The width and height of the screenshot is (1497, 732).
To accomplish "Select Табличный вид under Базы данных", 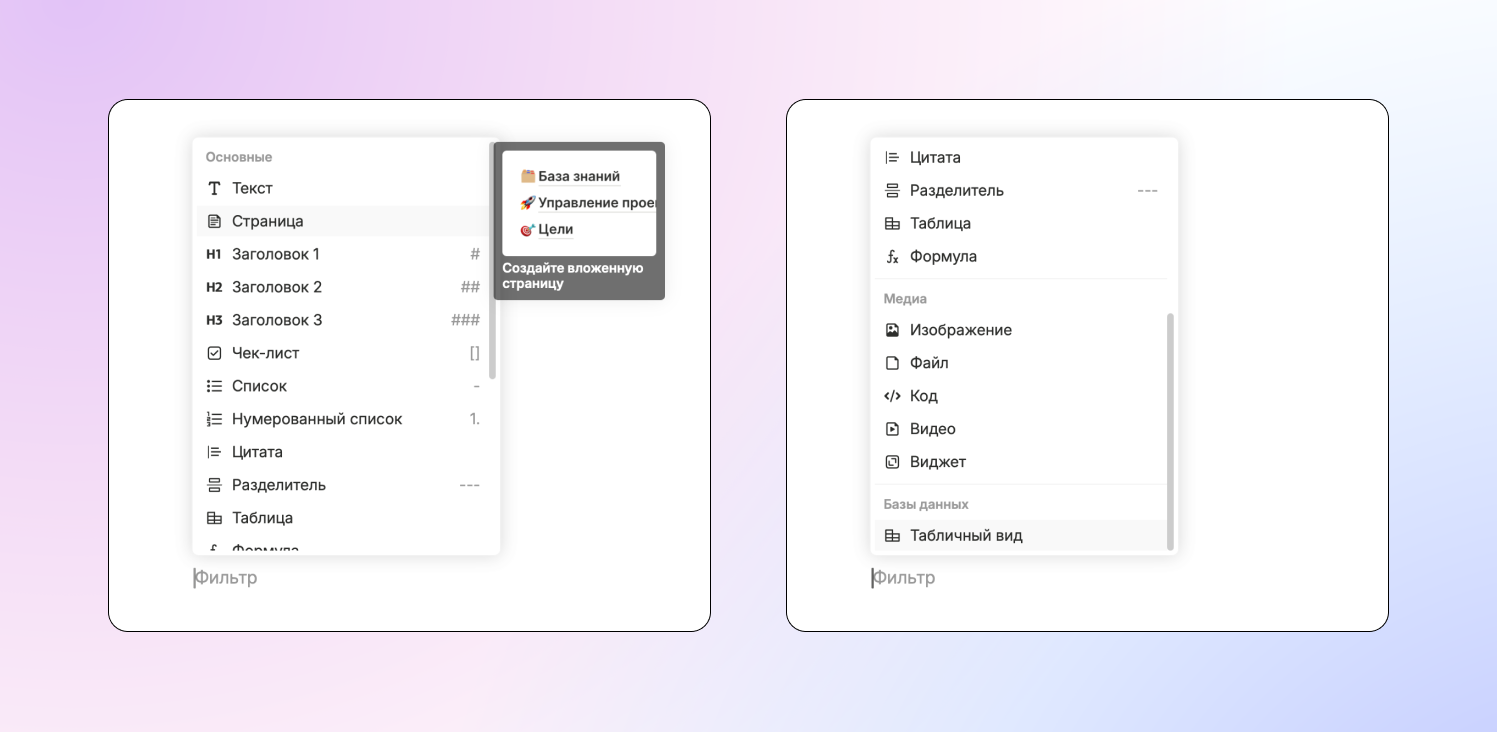I will click(x=966, y=536).
